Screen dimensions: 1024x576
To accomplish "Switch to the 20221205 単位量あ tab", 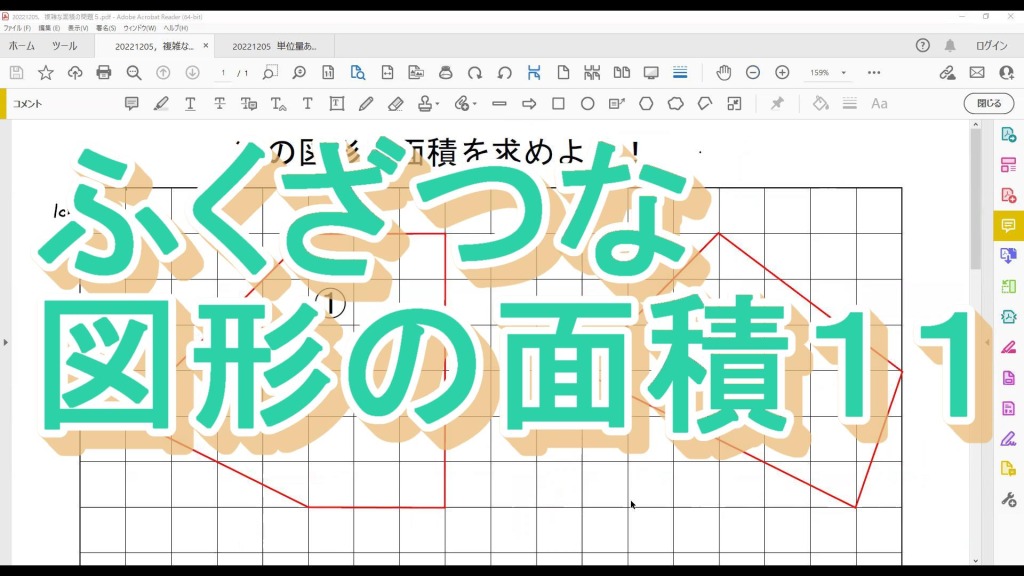I will (x=274, y=46).
